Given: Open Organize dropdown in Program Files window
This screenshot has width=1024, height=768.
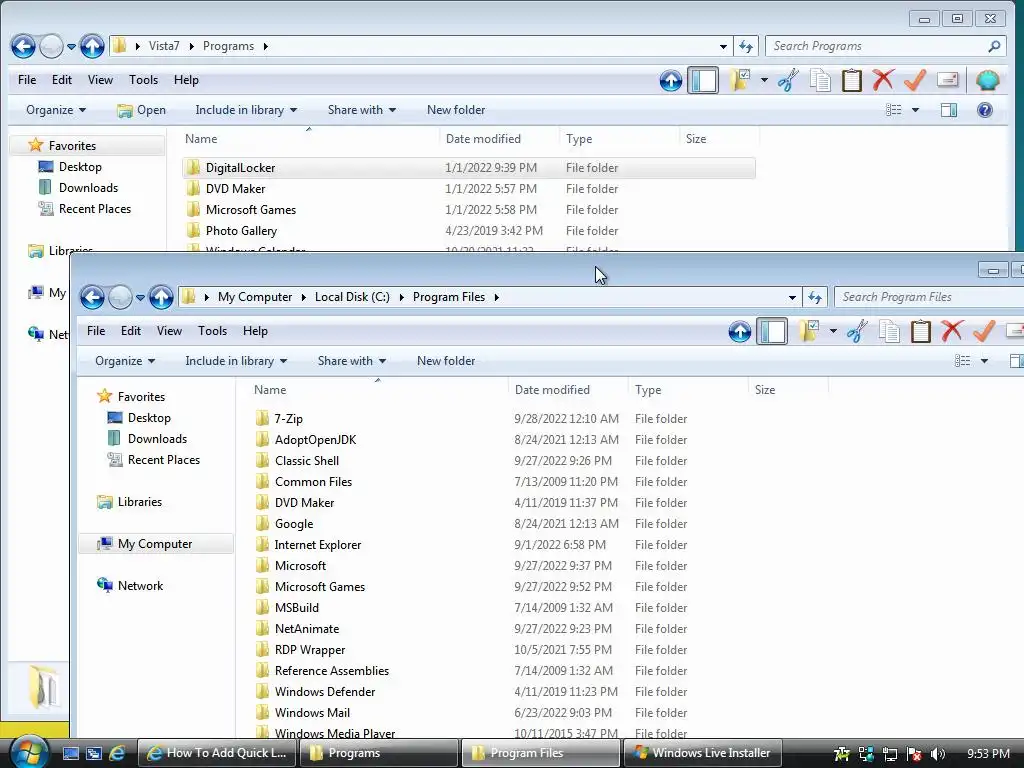Looking at the screenshot, I should (x=125, y=361).
